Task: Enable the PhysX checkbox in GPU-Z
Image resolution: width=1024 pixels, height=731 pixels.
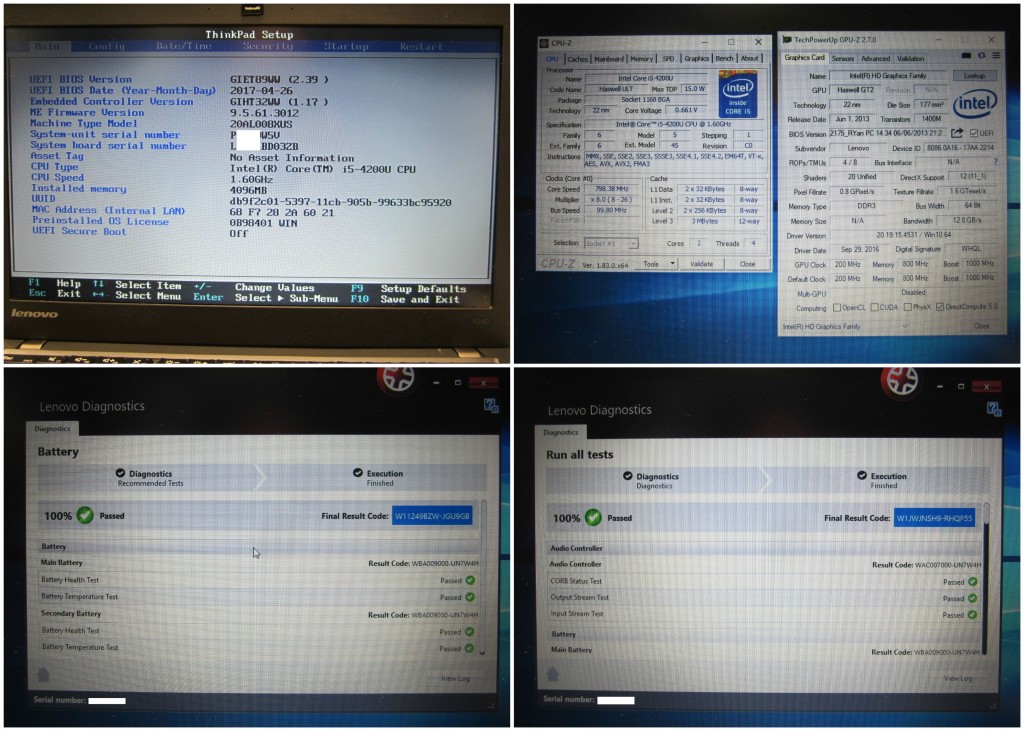Action: [x=907, y=307]
